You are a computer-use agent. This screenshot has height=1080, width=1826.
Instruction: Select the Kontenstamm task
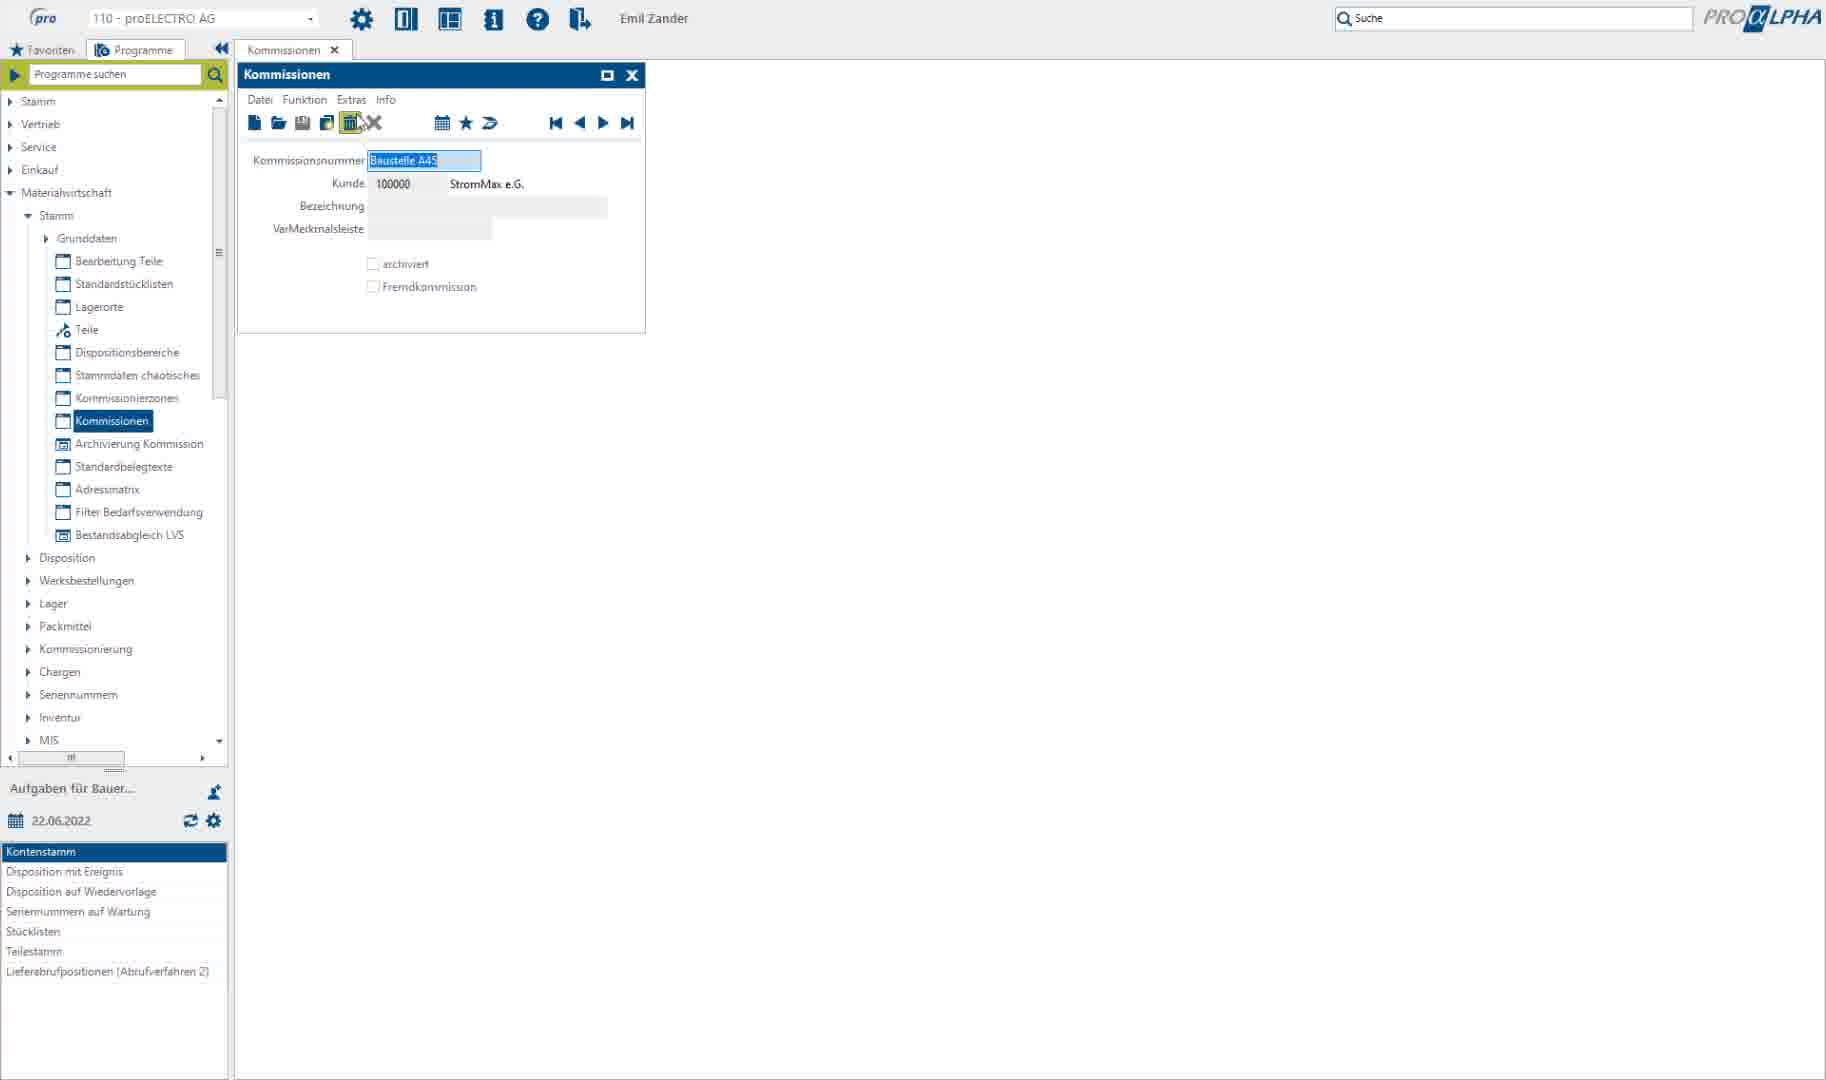pos(114,852)
